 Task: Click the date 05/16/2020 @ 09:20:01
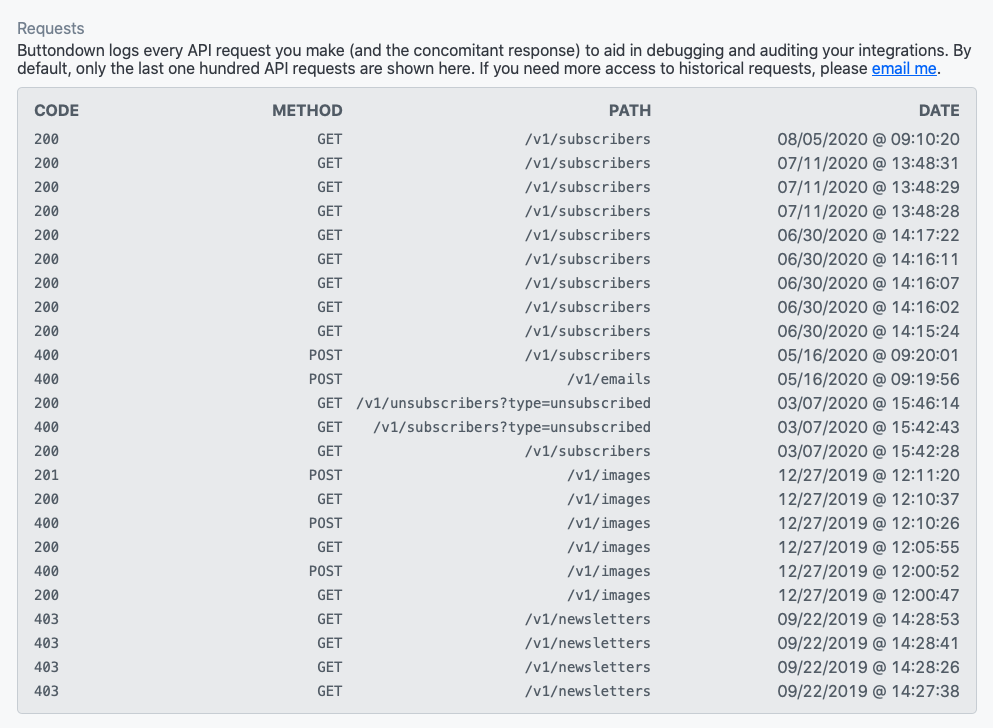[868, 355]
